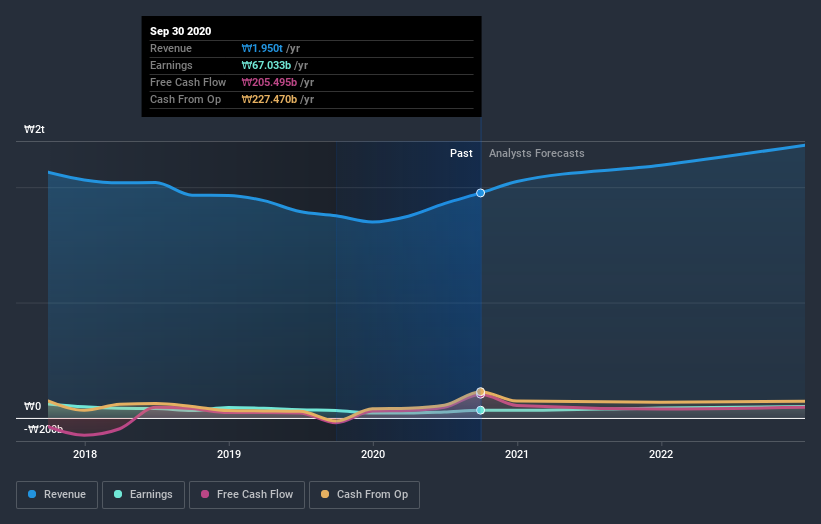This screenshot has height=524, width=821.
Task: Click the Analysts Forecasts label
Action: pos(537,153)
